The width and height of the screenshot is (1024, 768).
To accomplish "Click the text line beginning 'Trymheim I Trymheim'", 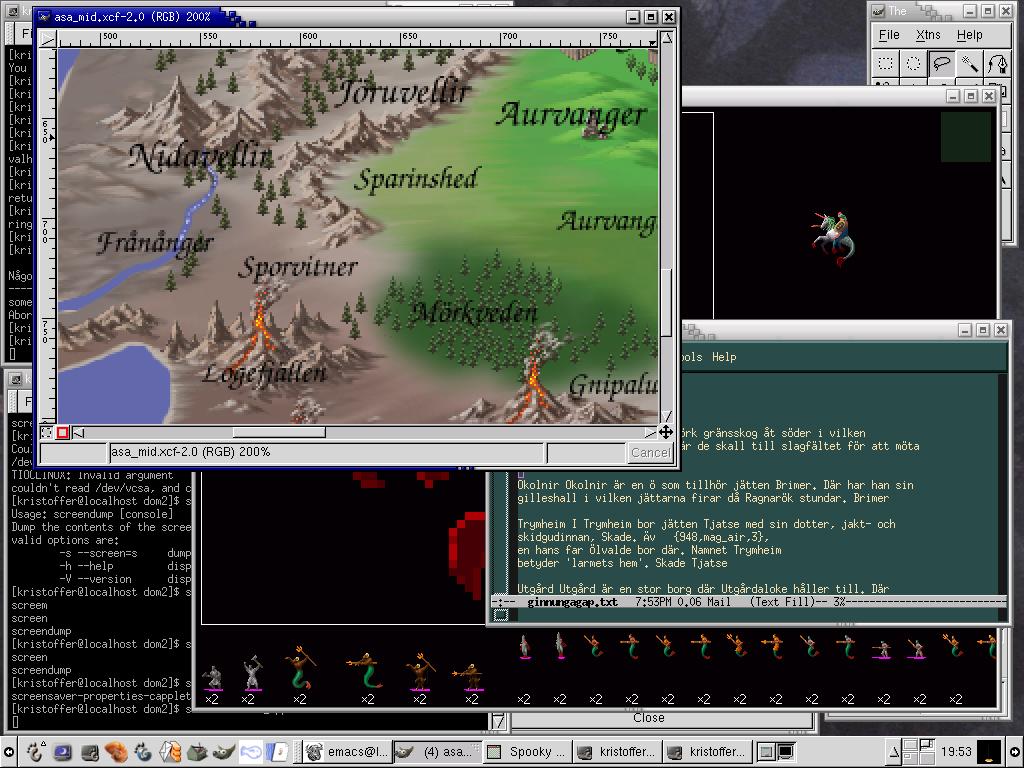I will click(706, 524).
